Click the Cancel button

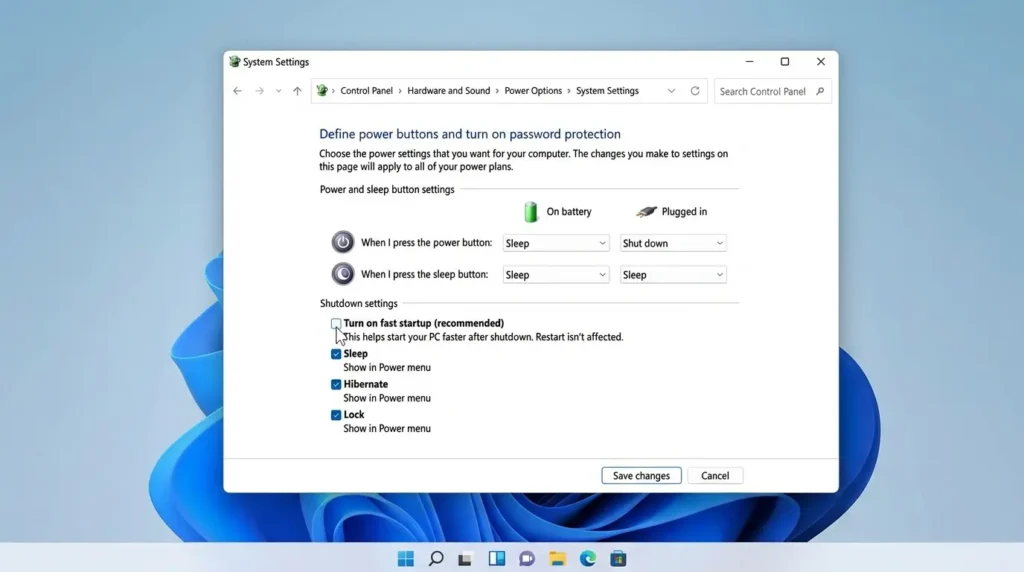715,475
